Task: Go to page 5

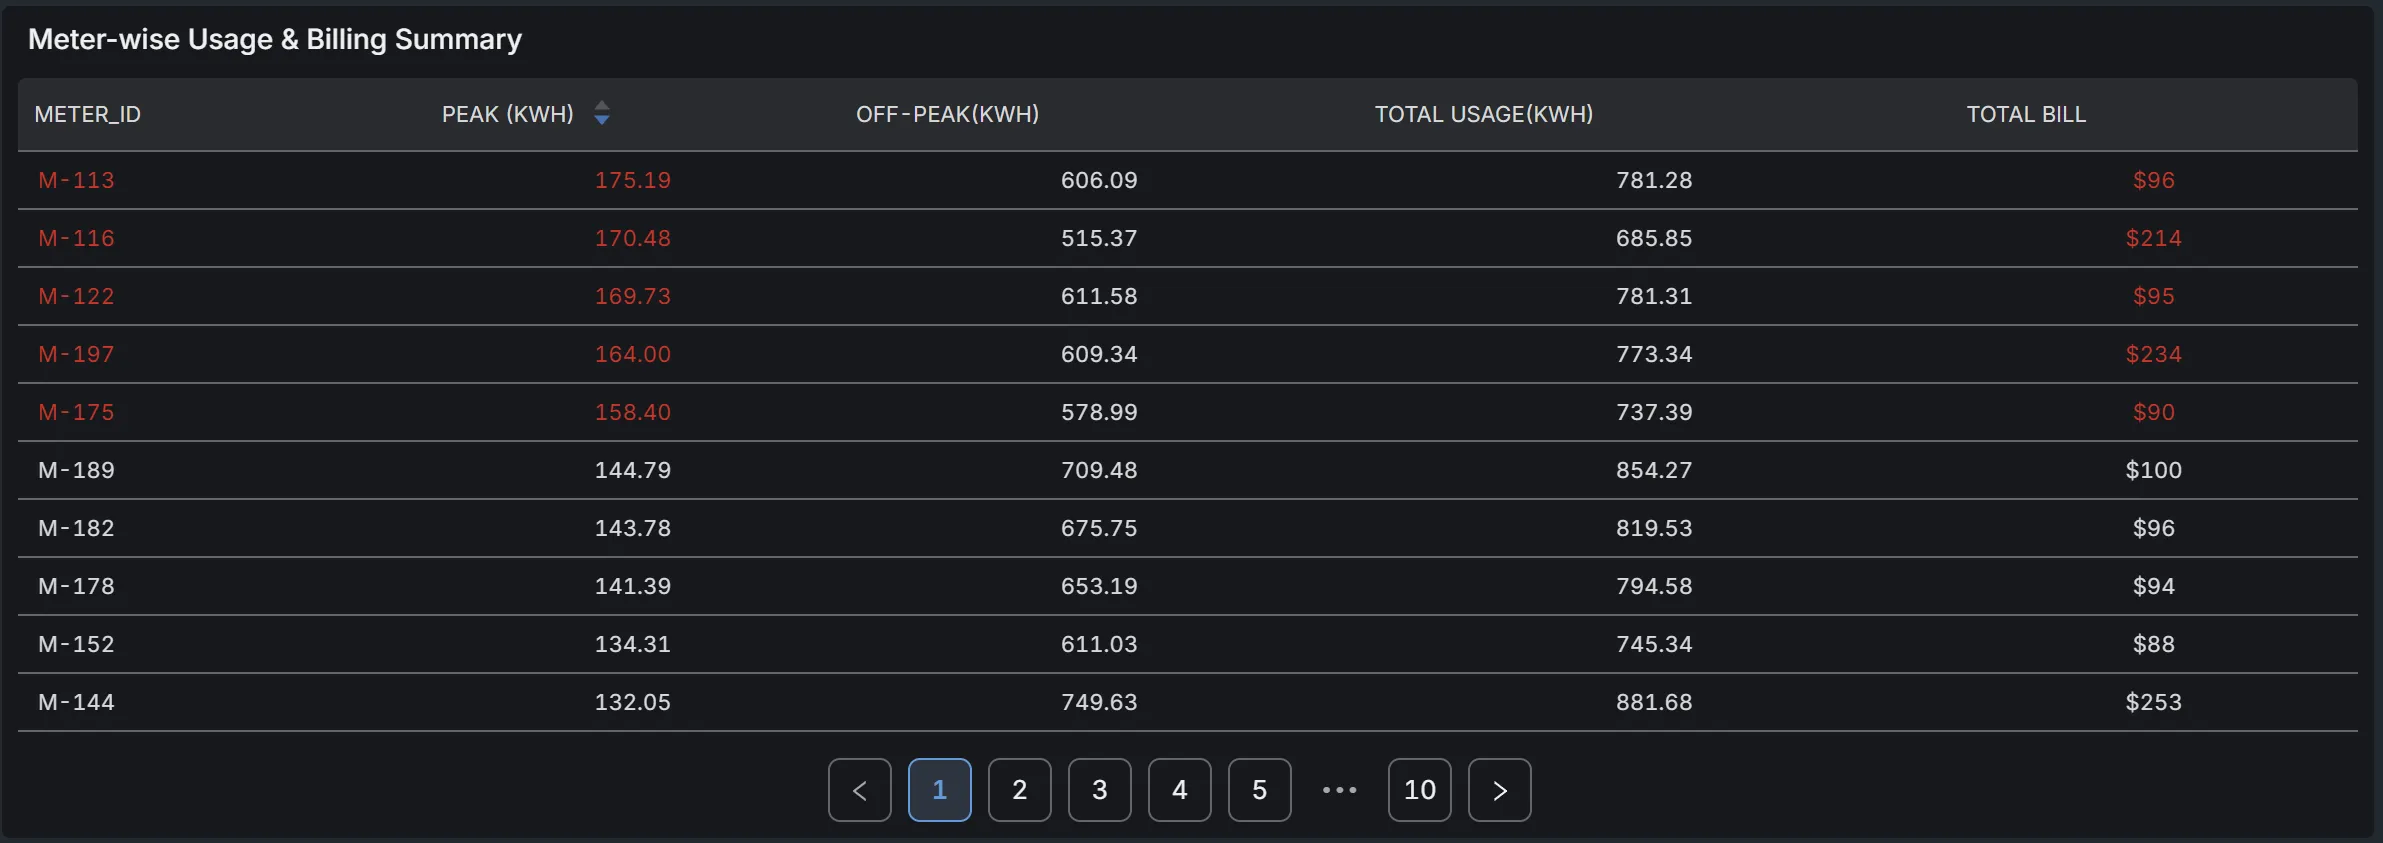Action: pyautogui.click(x=1259, y=790)
